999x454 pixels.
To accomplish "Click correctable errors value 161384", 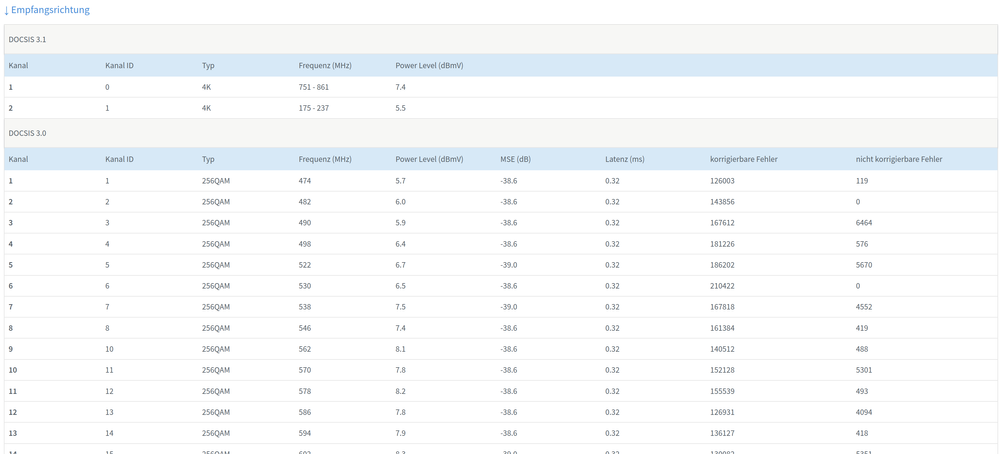I will point(722,328).
